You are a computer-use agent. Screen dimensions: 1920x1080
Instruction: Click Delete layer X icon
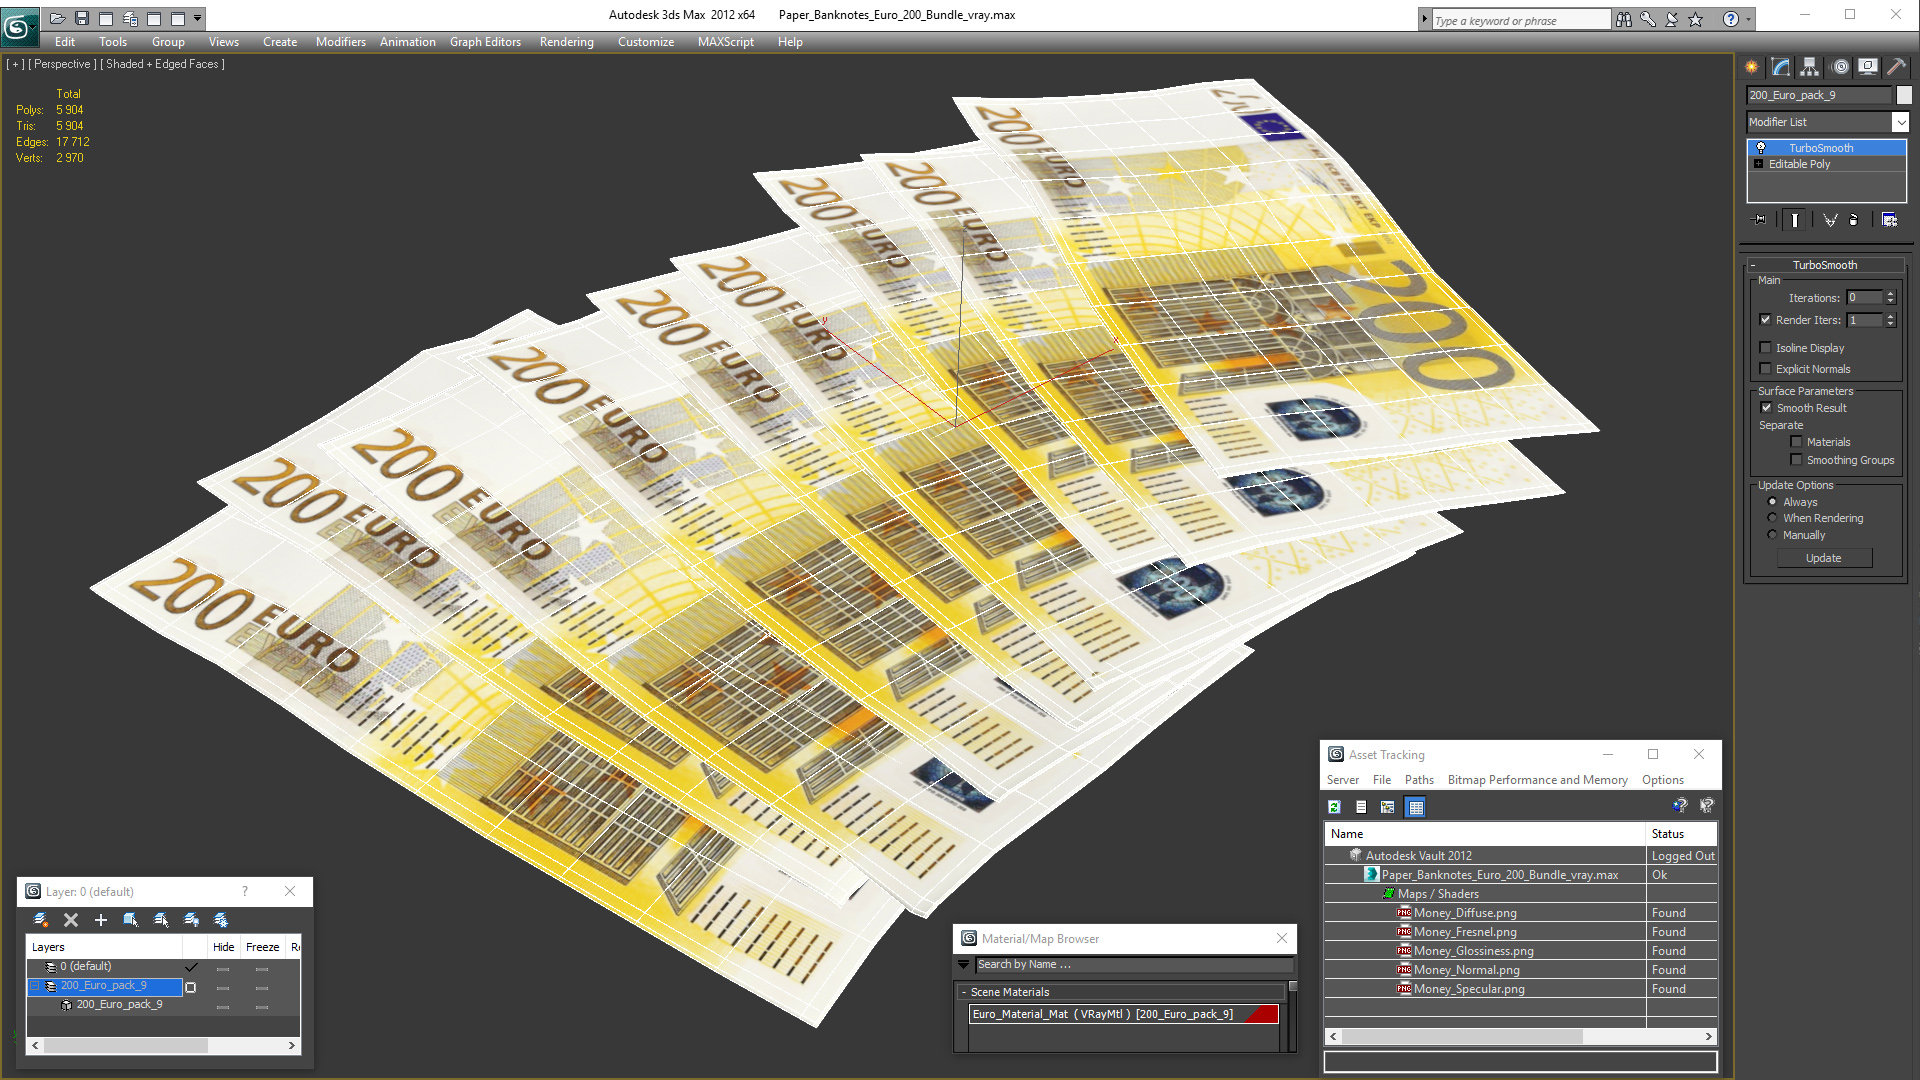[x=71, y=920]
